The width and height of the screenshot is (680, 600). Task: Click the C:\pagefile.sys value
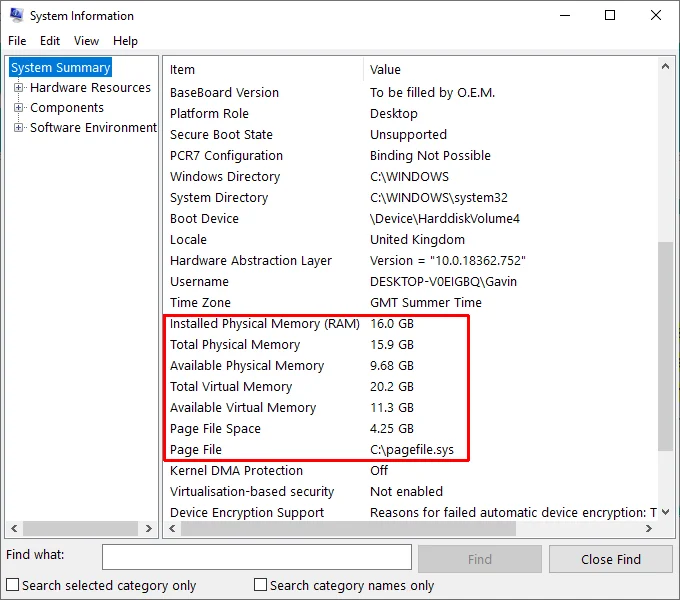pos(412,450)
